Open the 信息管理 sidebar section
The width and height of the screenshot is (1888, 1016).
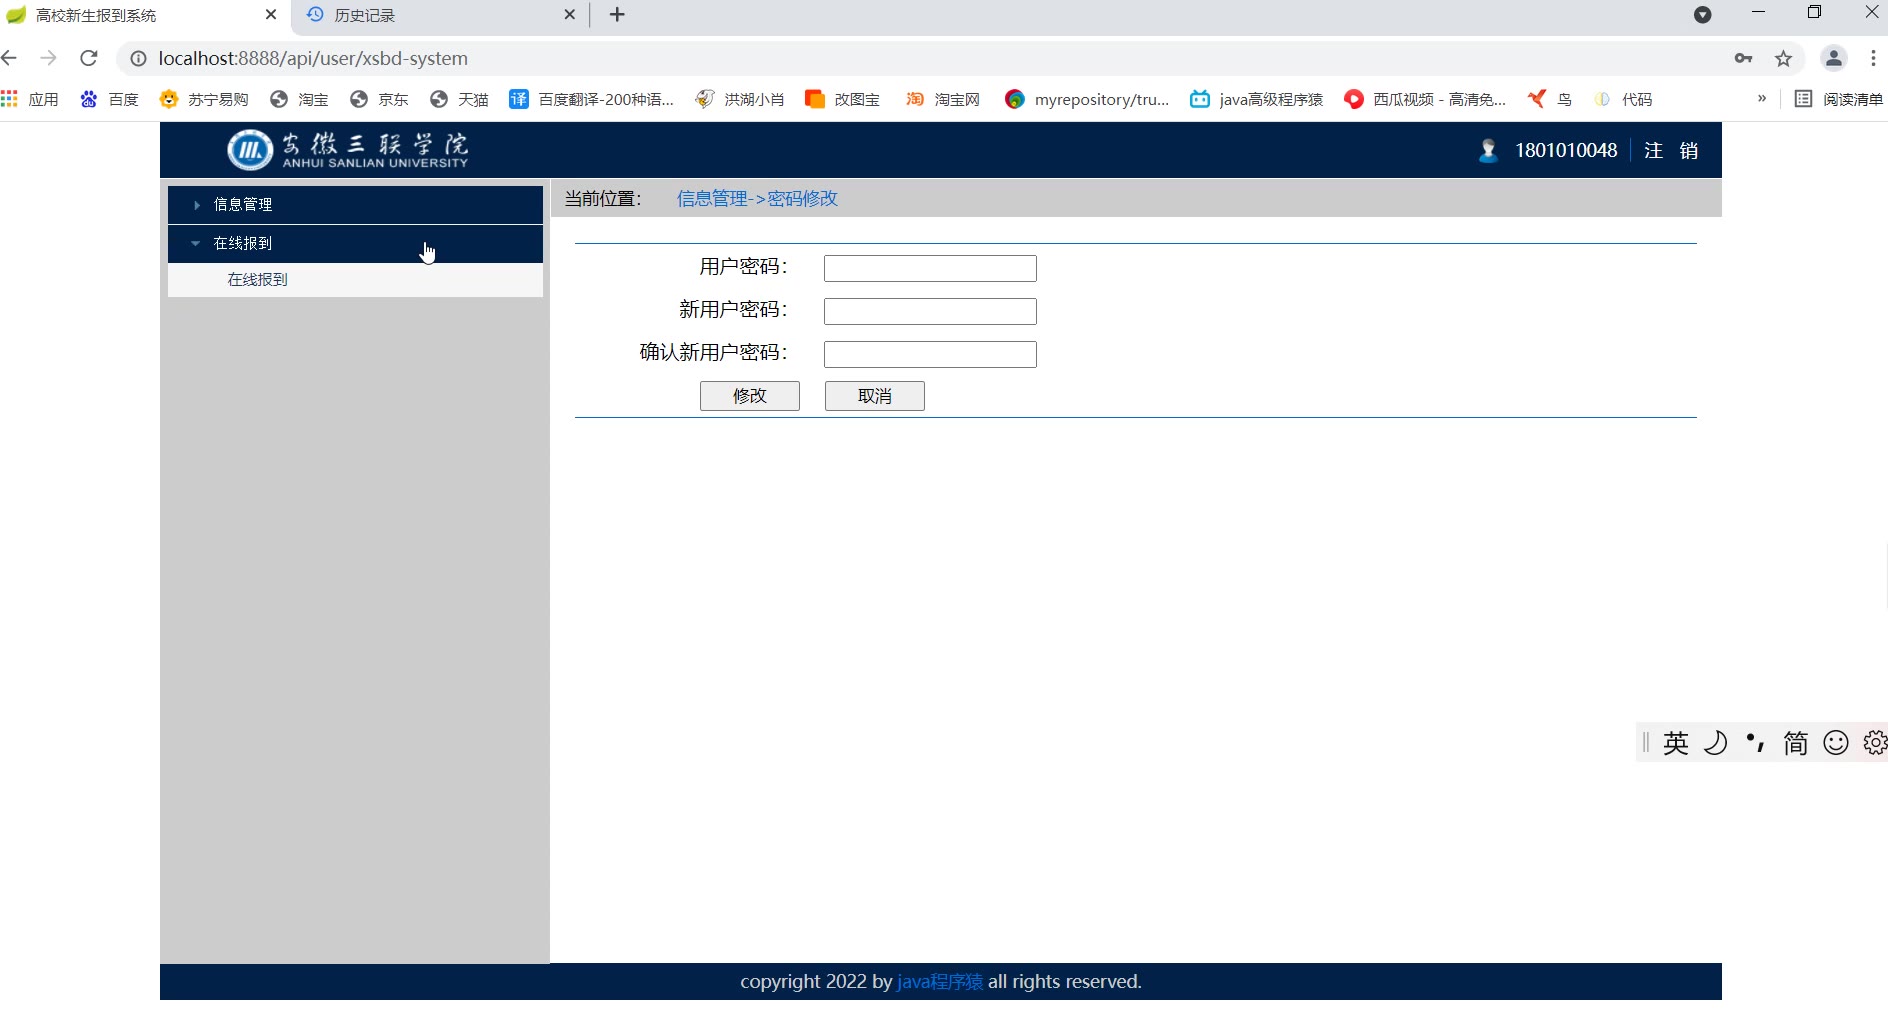(355, 204)
